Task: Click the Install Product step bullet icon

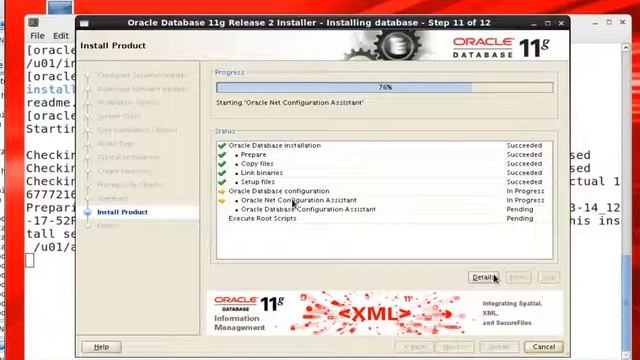Action: pyautogui.click(x=87, y=212)
